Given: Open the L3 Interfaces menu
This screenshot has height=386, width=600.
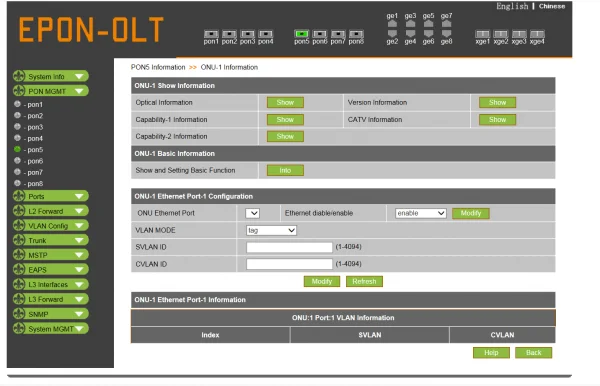Looking at the screenshot, I should coord(51,284).
